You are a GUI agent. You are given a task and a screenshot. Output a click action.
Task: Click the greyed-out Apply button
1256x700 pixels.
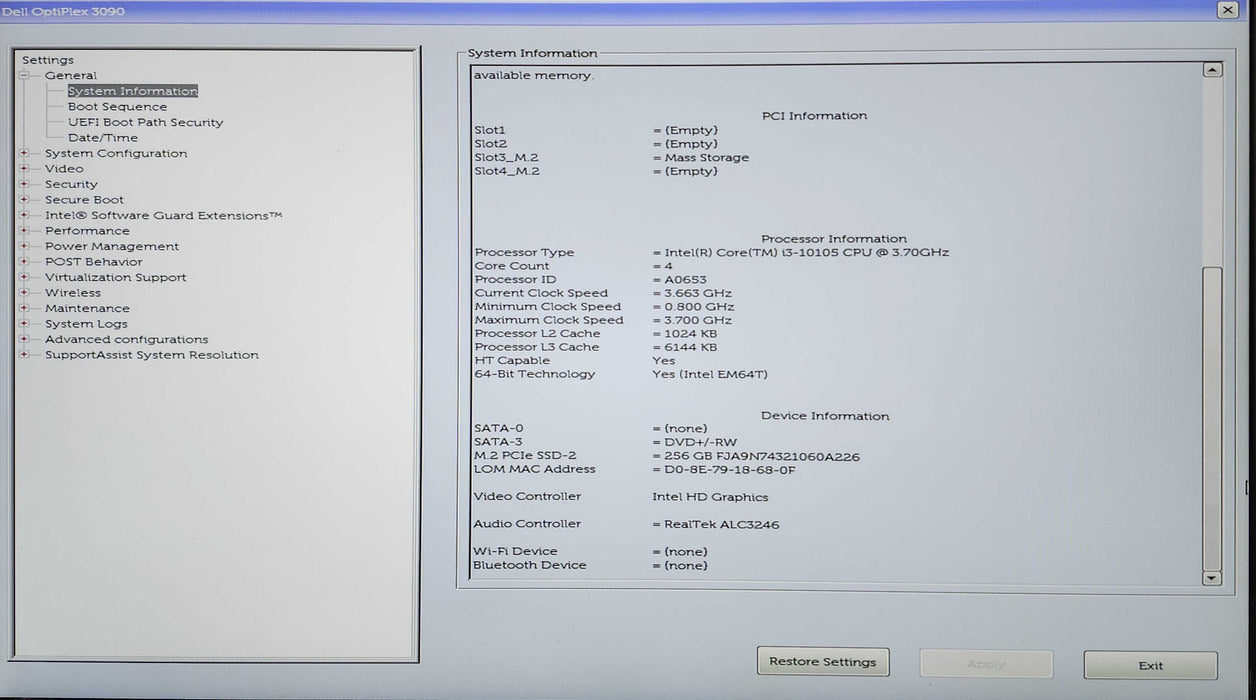tap(986, 664)
